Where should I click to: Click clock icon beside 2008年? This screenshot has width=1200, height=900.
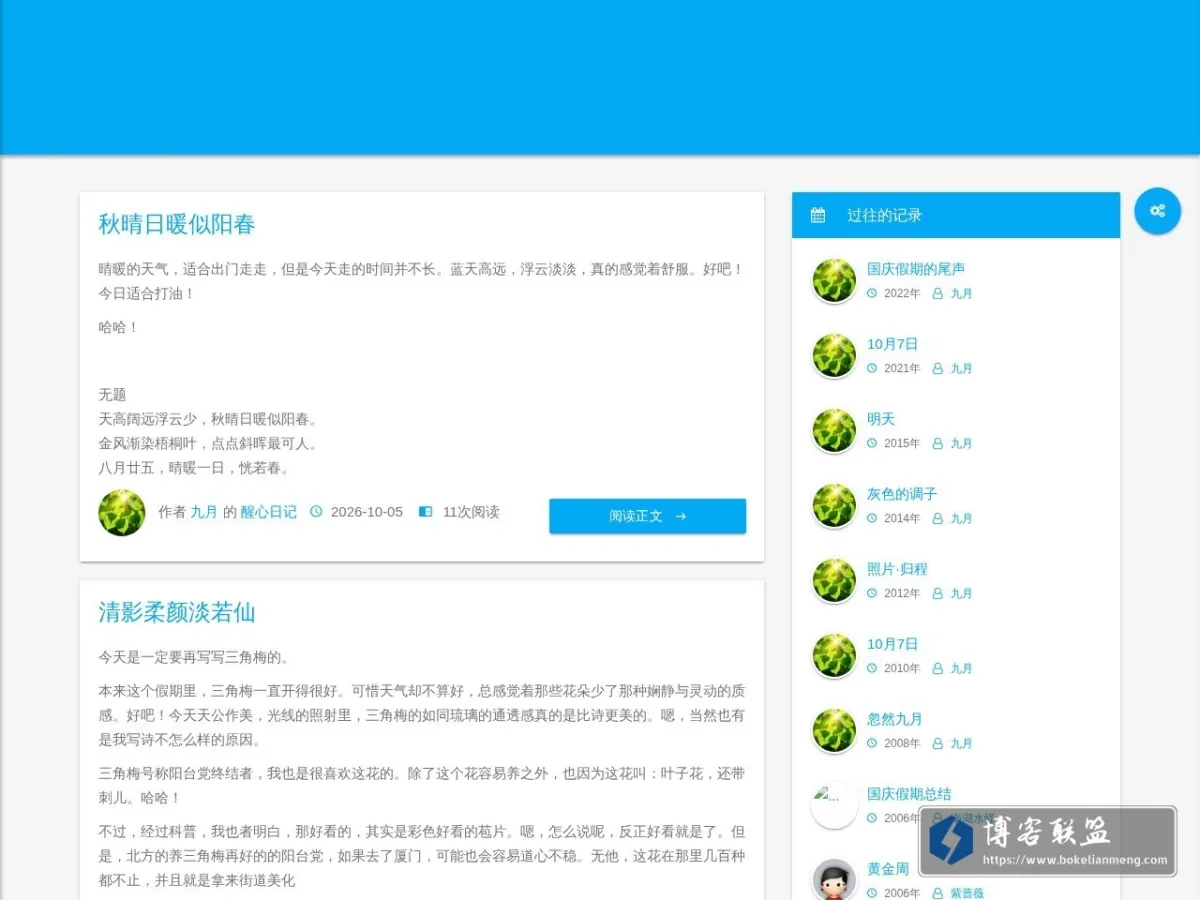point(872,743)
